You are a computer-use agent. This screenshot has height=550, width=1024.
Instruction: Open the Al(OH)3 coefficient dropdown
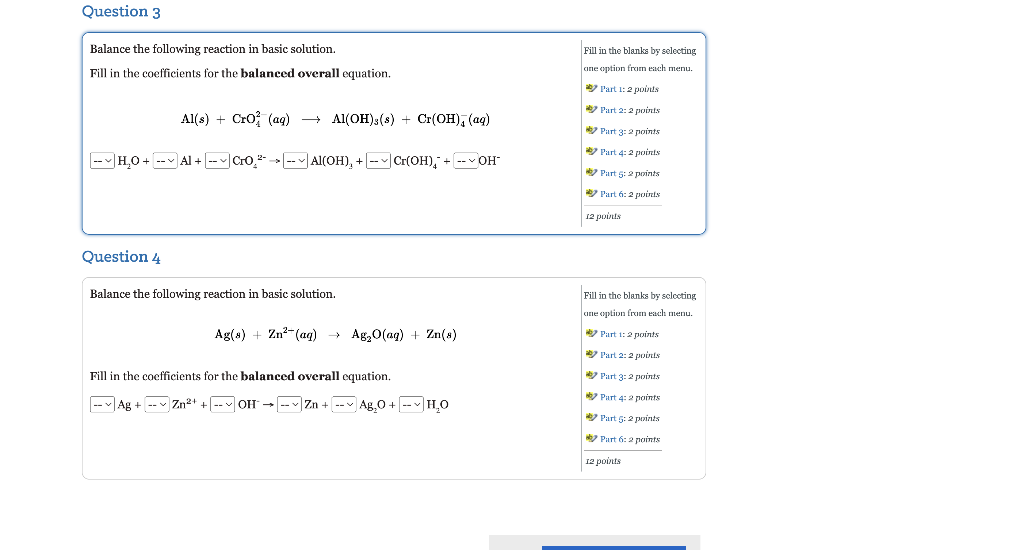pyautogui.click(x=295, y=161)
